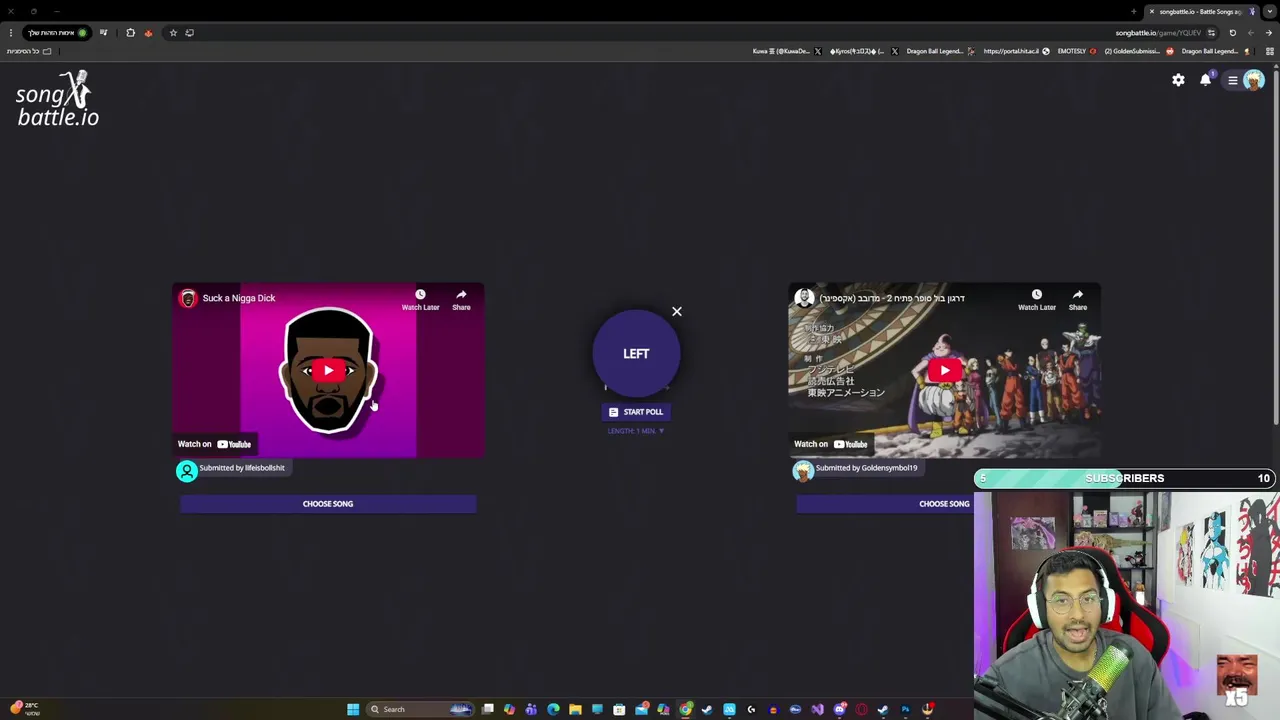Click the round LEFT button
The image size is (1280, 720).
[x=636, y=353]
